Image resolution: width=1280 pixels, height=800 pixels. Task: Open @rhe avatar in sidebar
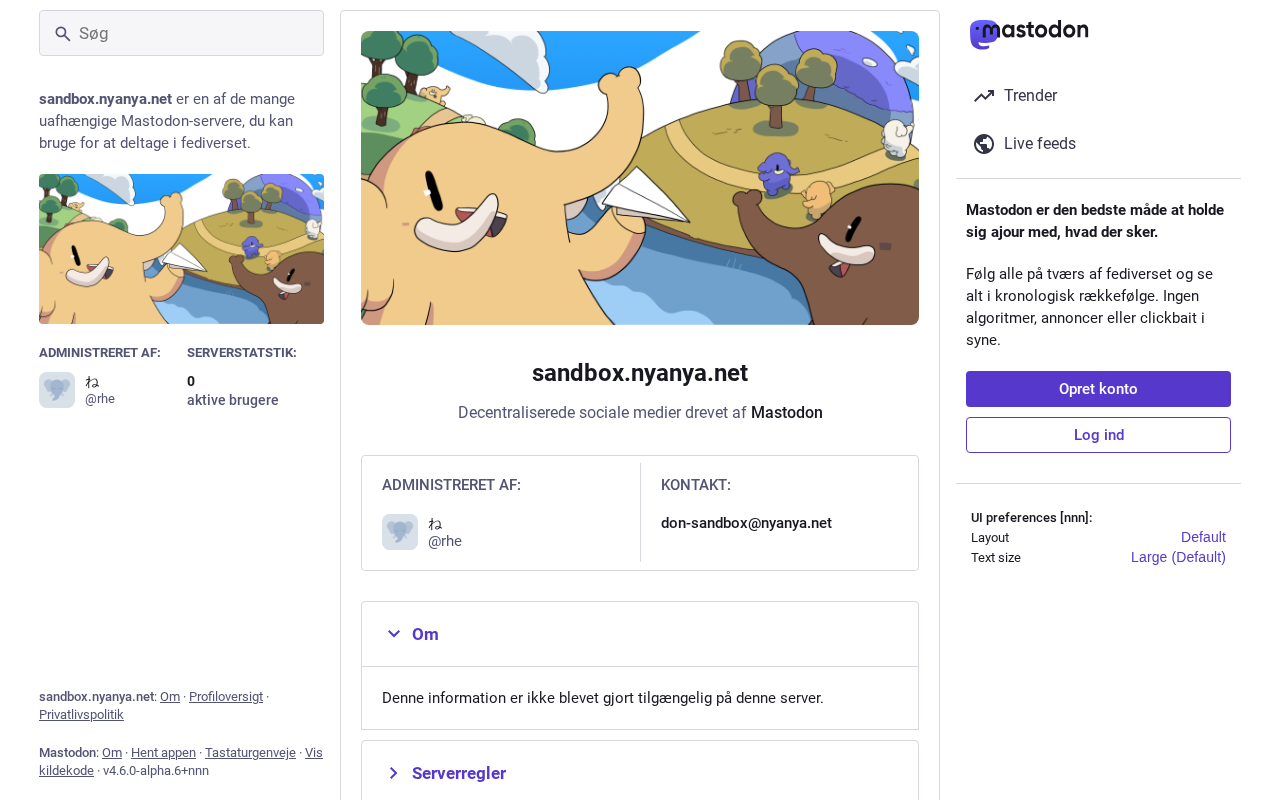pyautogui.click(x=57, y=390)
